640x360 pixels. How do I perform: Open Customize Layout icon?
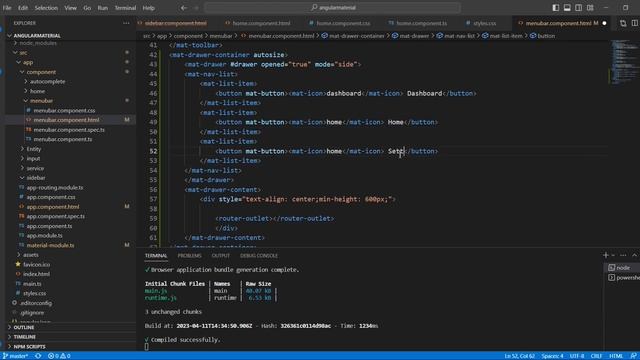[x=590, y=8]
